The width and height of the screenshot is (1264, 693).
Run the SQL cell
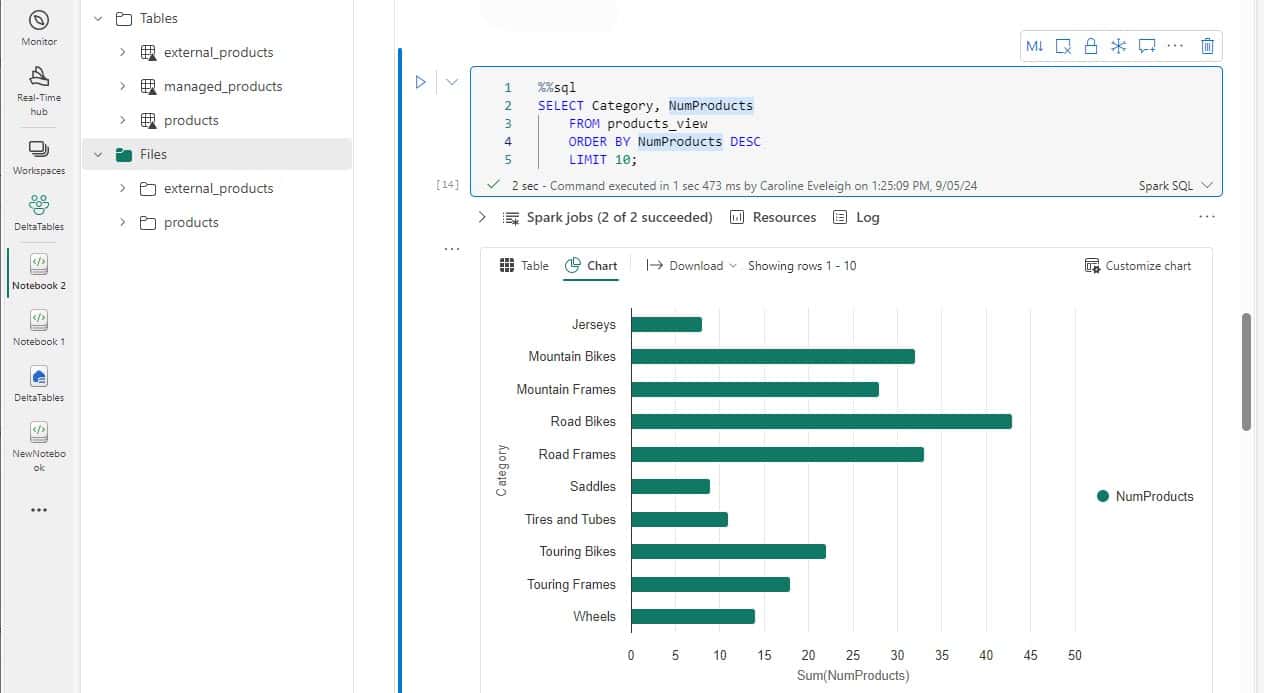coord(421,82)
